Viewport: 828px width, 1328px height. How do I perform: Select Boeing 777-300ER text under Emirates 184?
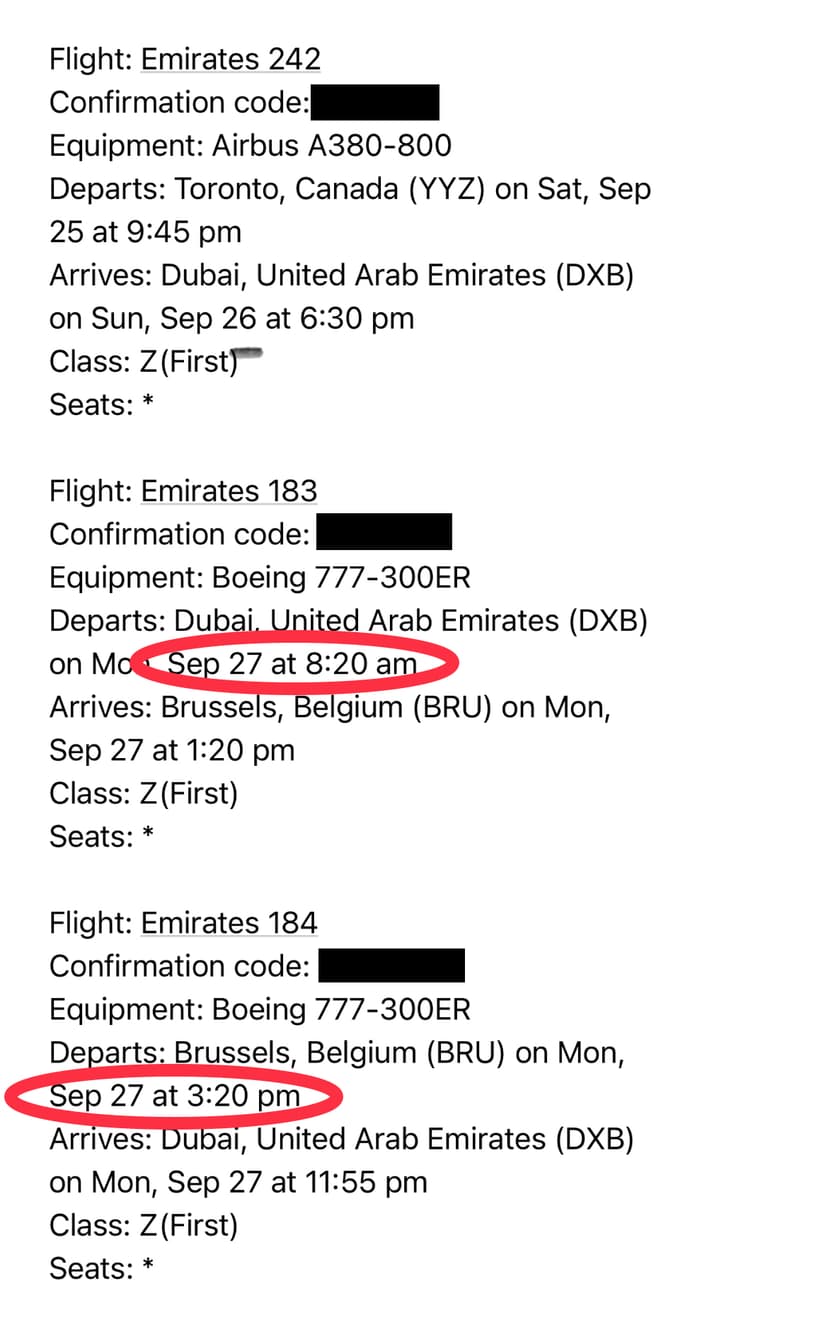(x=340, y=1009)
